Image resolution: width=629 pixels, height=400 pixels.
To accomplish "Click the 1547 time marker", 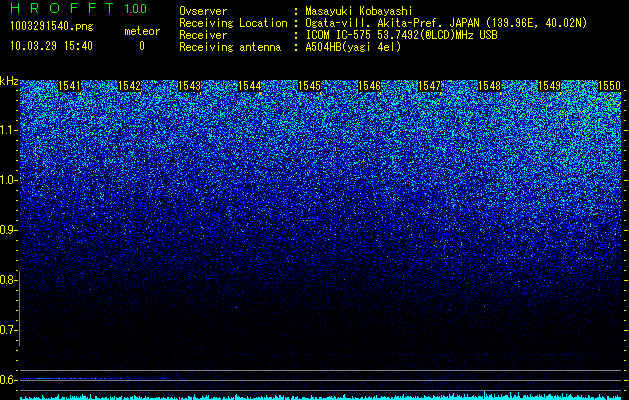I will [x=430, y=86].
